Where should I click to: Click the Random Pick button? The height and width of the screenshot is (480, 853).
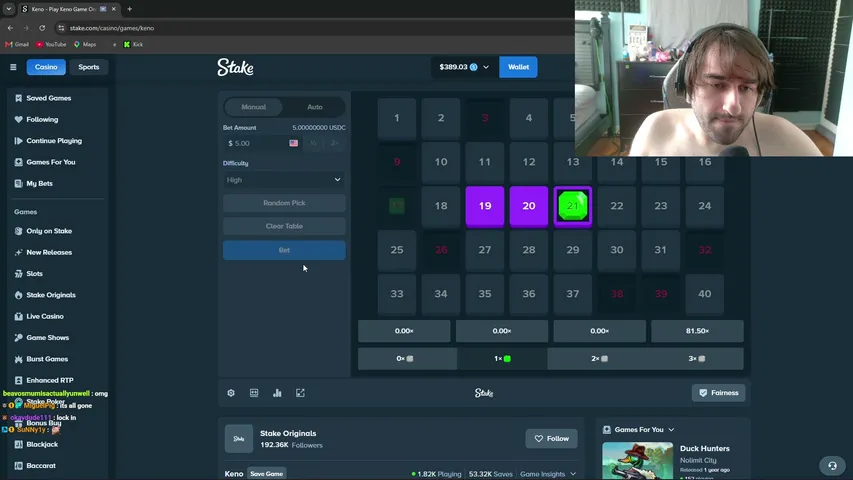coord(284,203)
